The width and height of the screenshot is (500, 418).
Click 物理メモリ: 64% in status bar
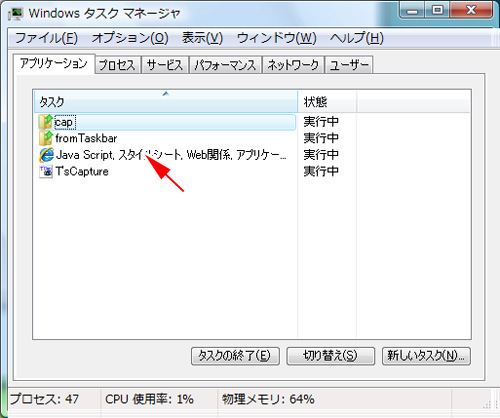coord(268,399)
